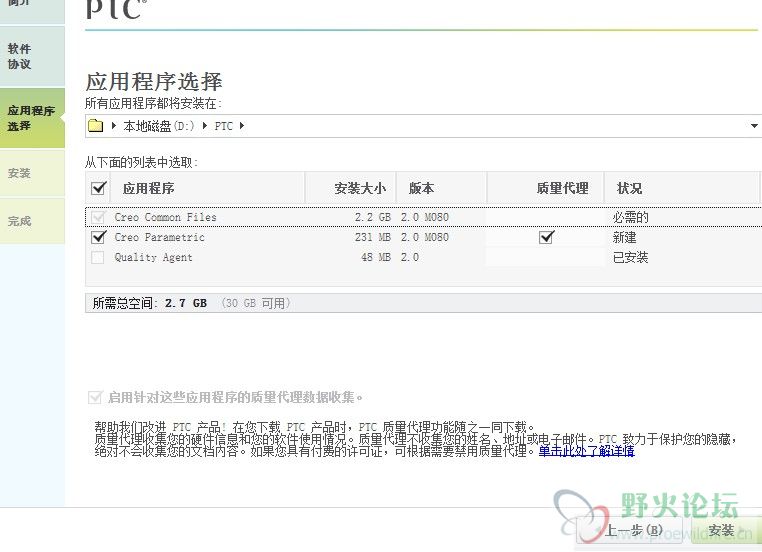This screenshot has width=762, height=552.
Task: Toggle quality agent checkbox for Creo Parametric
Action: coord(547,237)
